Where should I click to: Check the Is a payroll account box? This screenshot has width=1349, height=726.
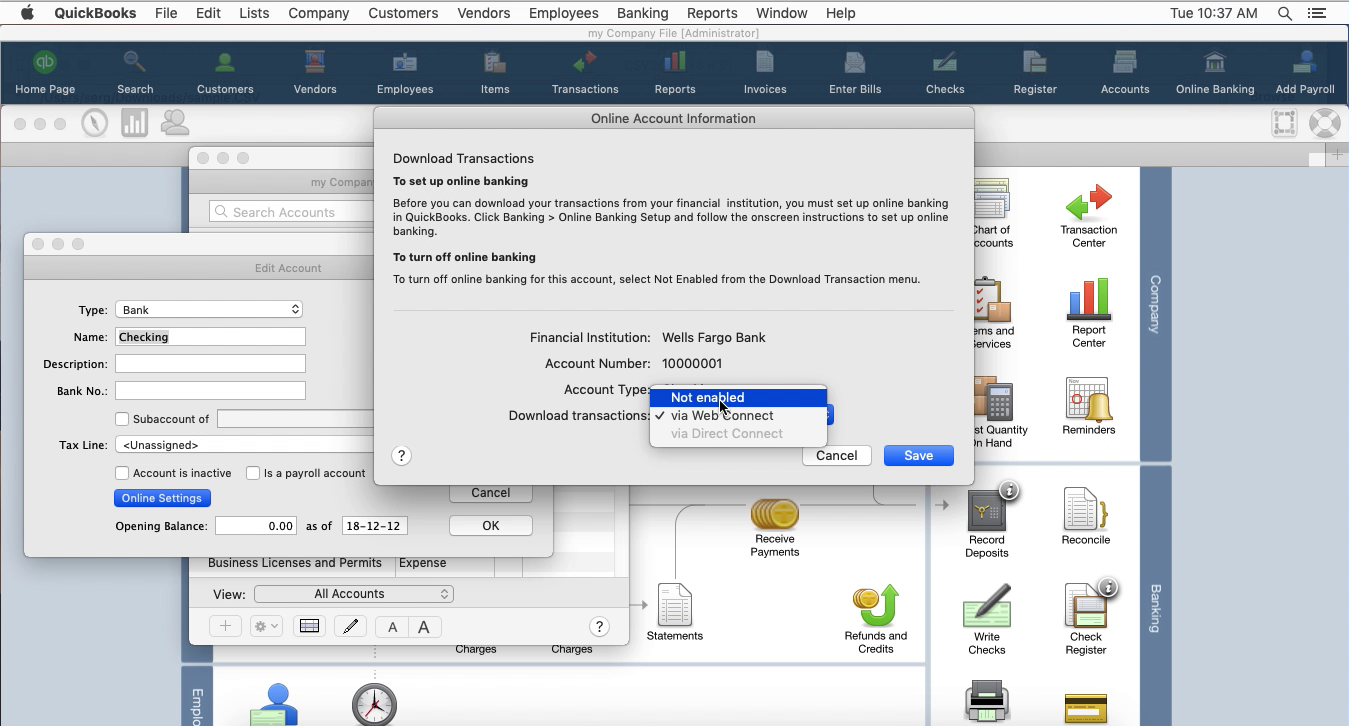pos(253,473)
